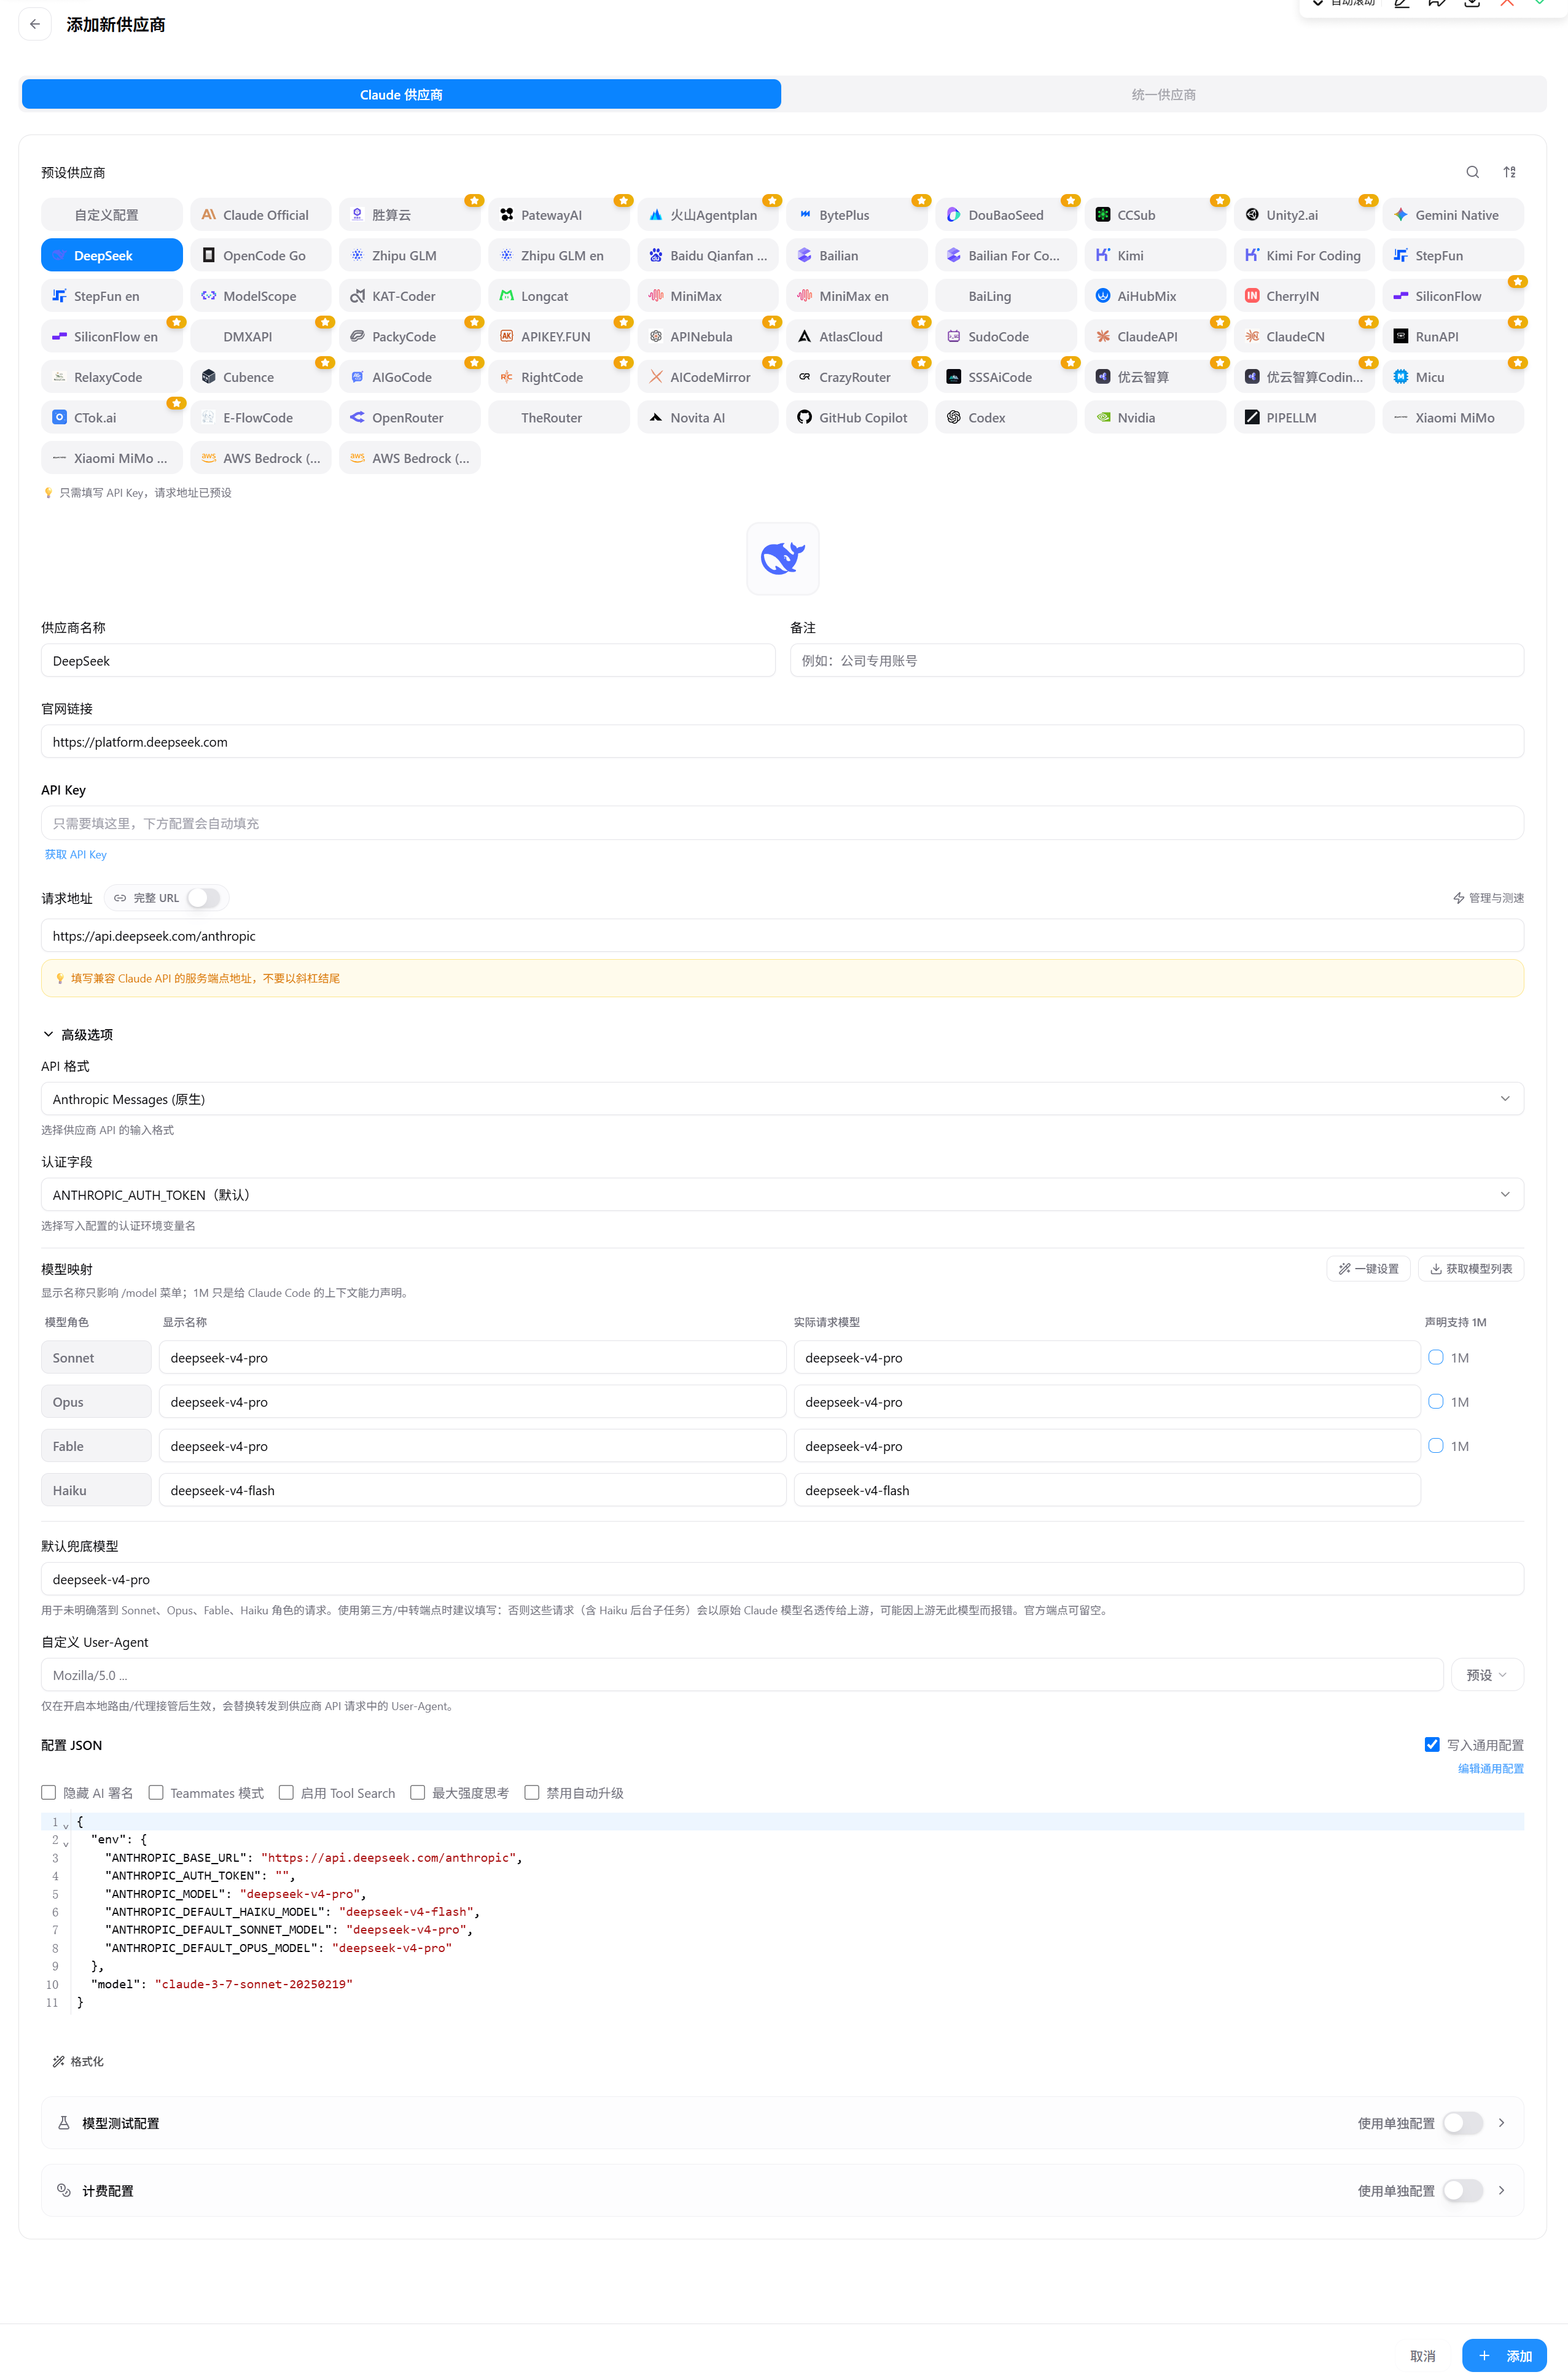Pick the 火山Agentplan preset

[708, 215]
